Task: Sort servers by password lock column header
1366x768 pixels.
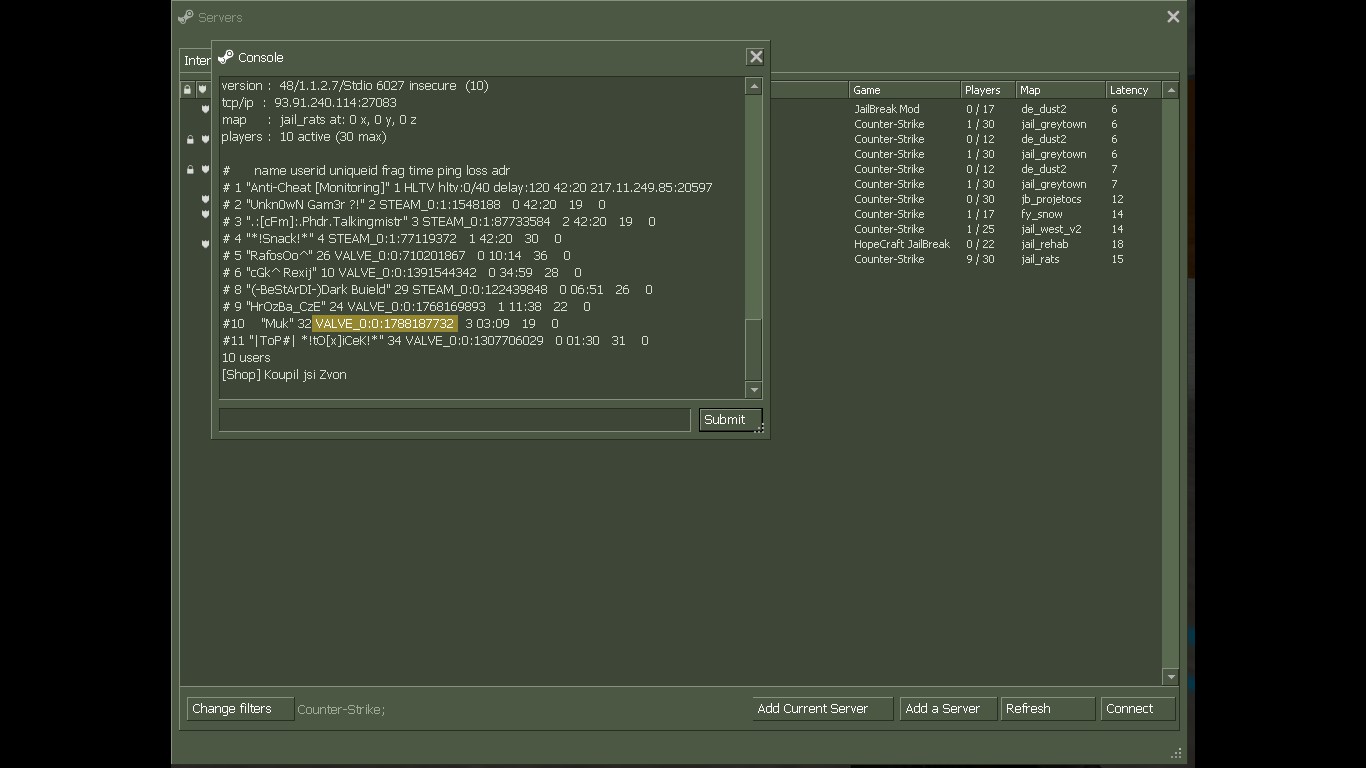Action: (187, 90)
